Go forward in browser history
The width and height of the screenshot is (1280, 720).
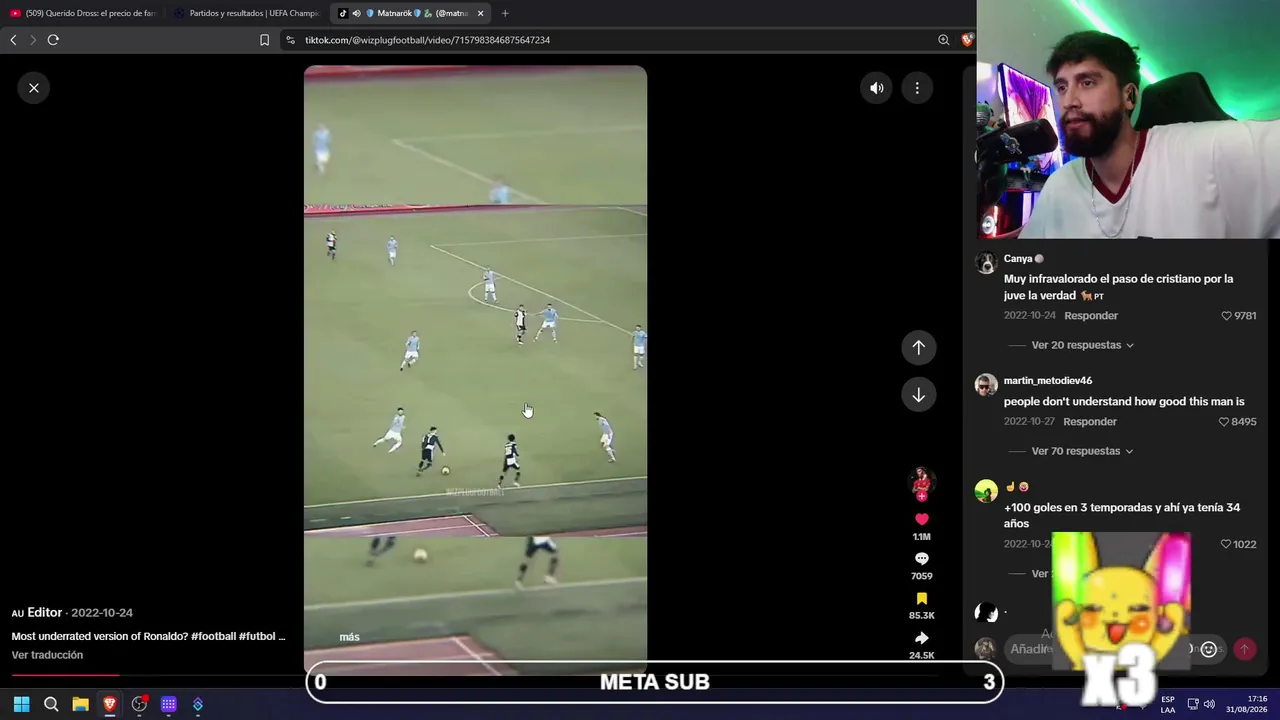[32, 40]
